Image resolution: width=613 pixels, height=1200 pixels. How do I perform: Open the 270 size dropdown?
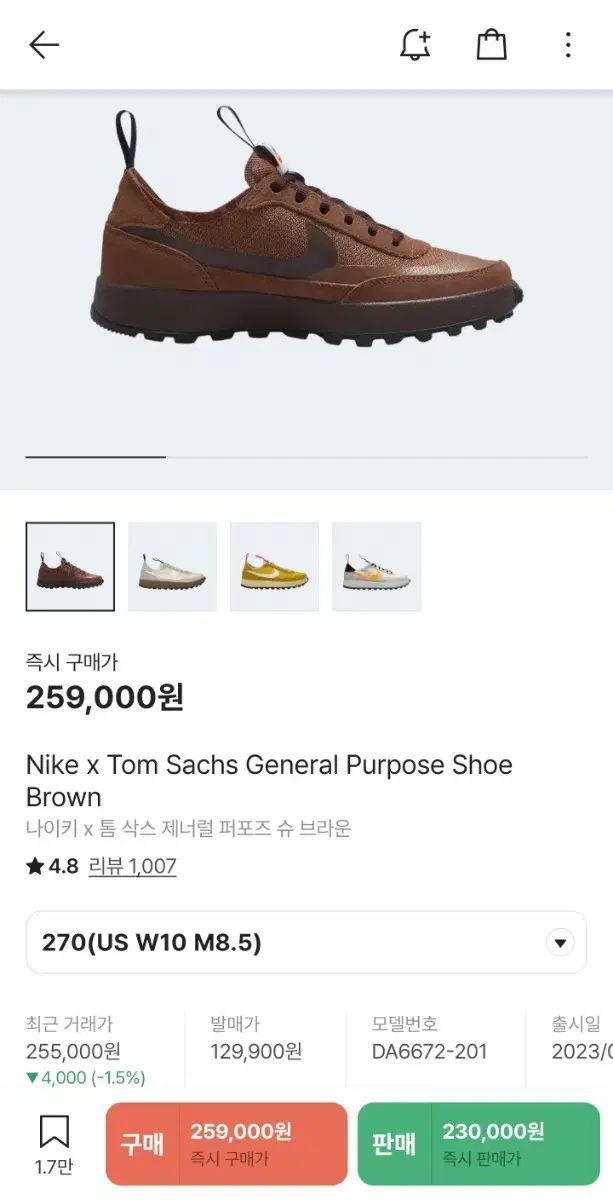[290, 942]
